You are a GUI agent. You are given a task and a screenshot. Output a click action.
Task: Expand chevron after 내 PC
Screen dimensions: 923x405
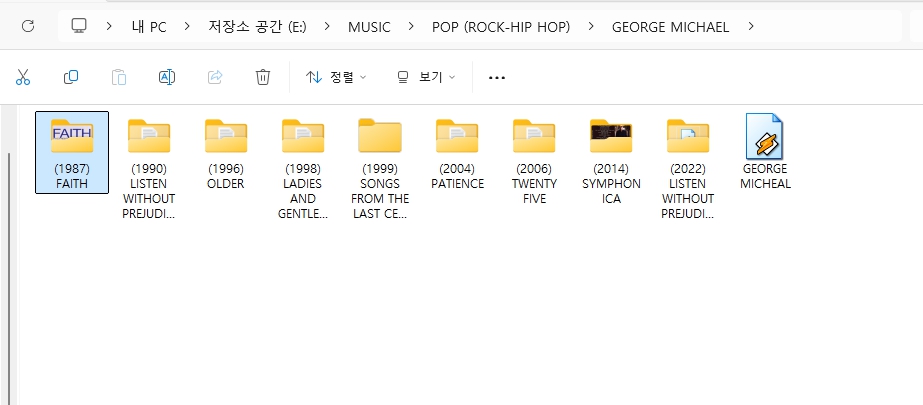(x=187, y=26)
